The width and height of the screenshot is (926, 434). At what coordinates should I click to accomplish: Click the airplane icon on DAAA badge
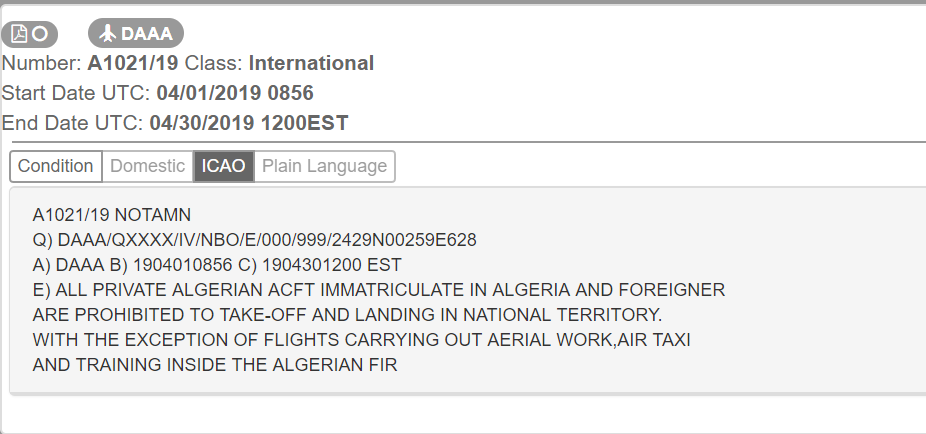(108, 34)
